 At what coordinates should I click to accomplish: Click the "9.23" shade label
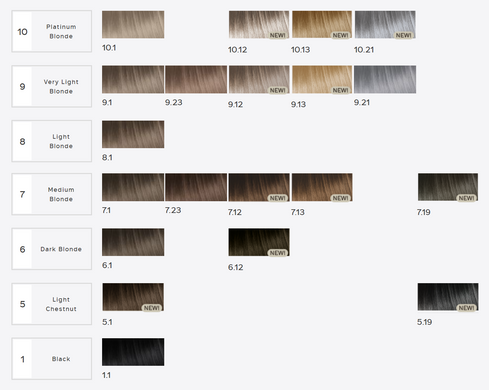(173, 102)
